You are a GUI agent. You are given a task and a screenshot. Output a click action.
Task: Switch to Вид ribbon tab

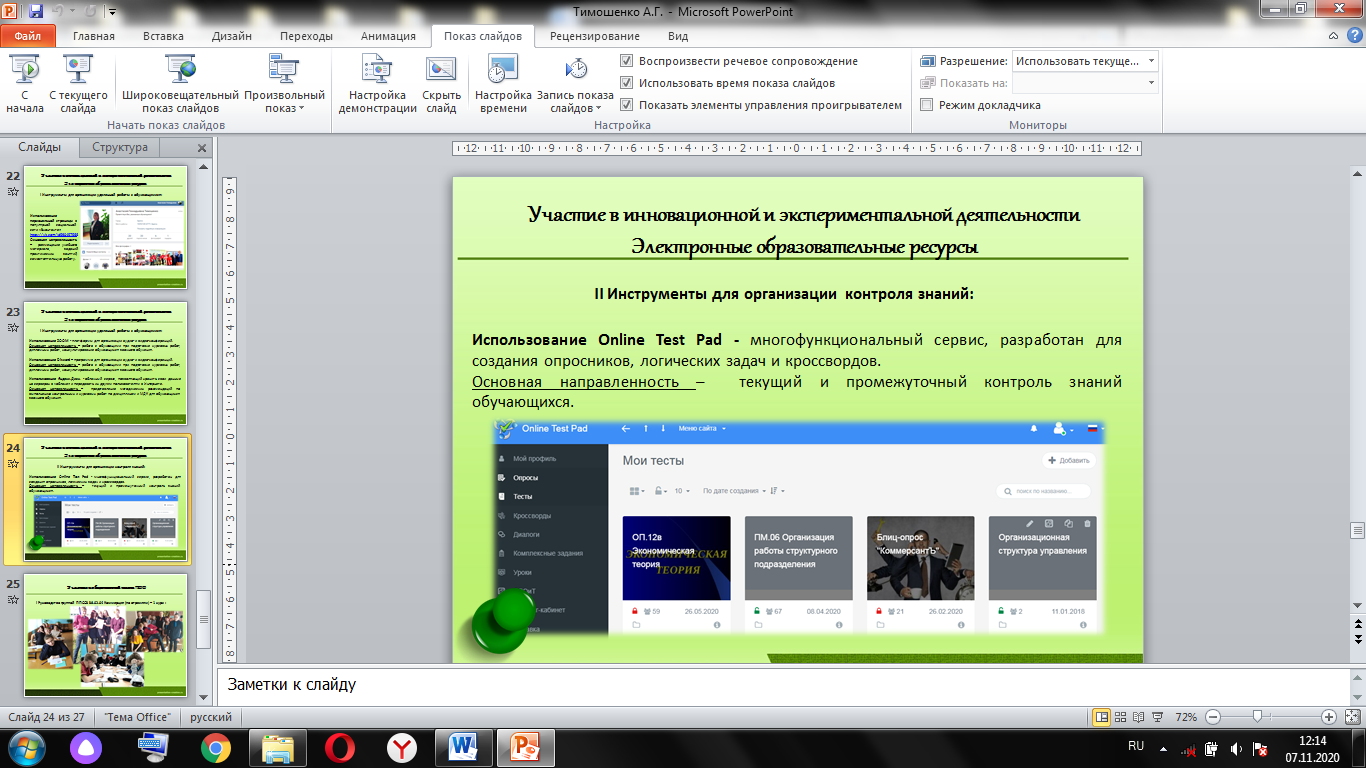click(x=678, y=36)
